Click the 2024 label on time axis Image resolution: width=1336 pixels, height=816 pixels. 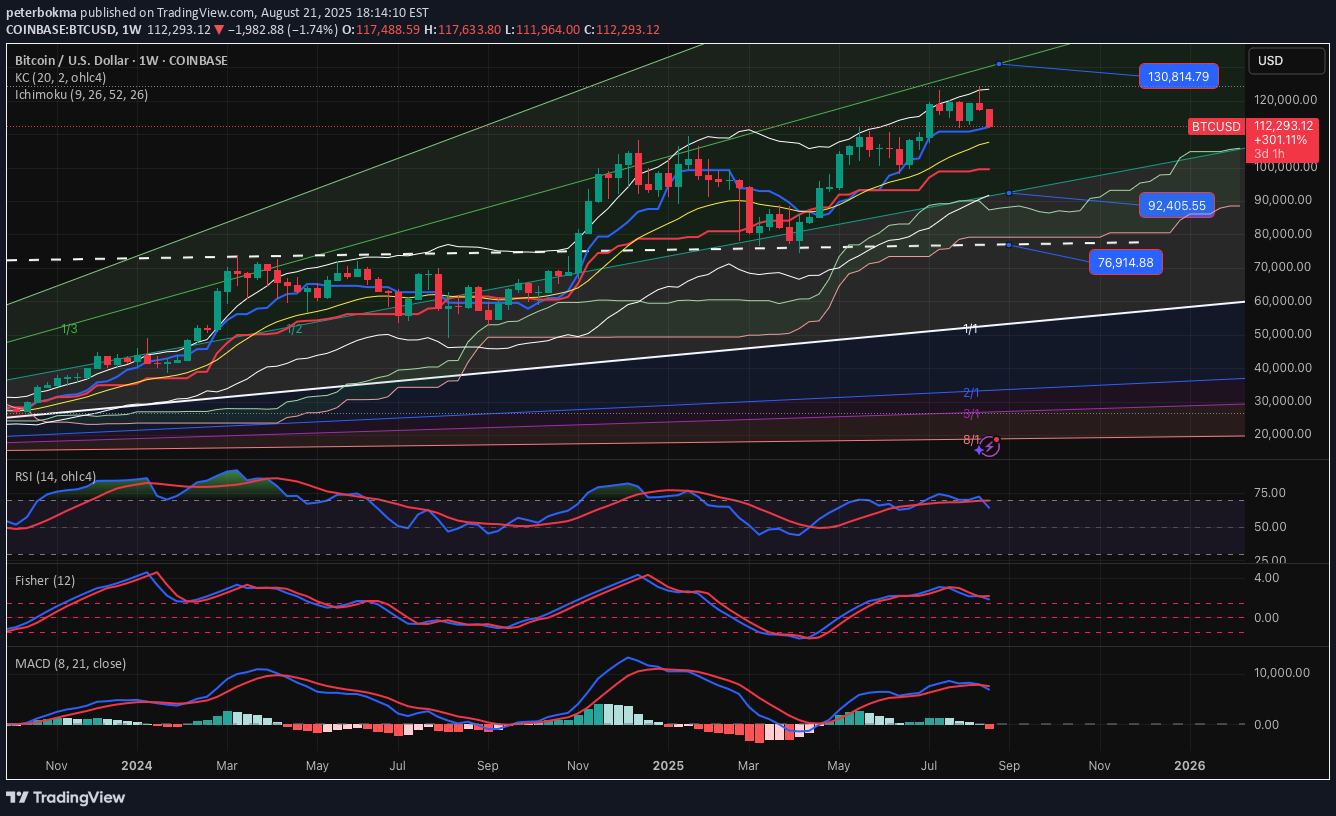click(136, 766)
